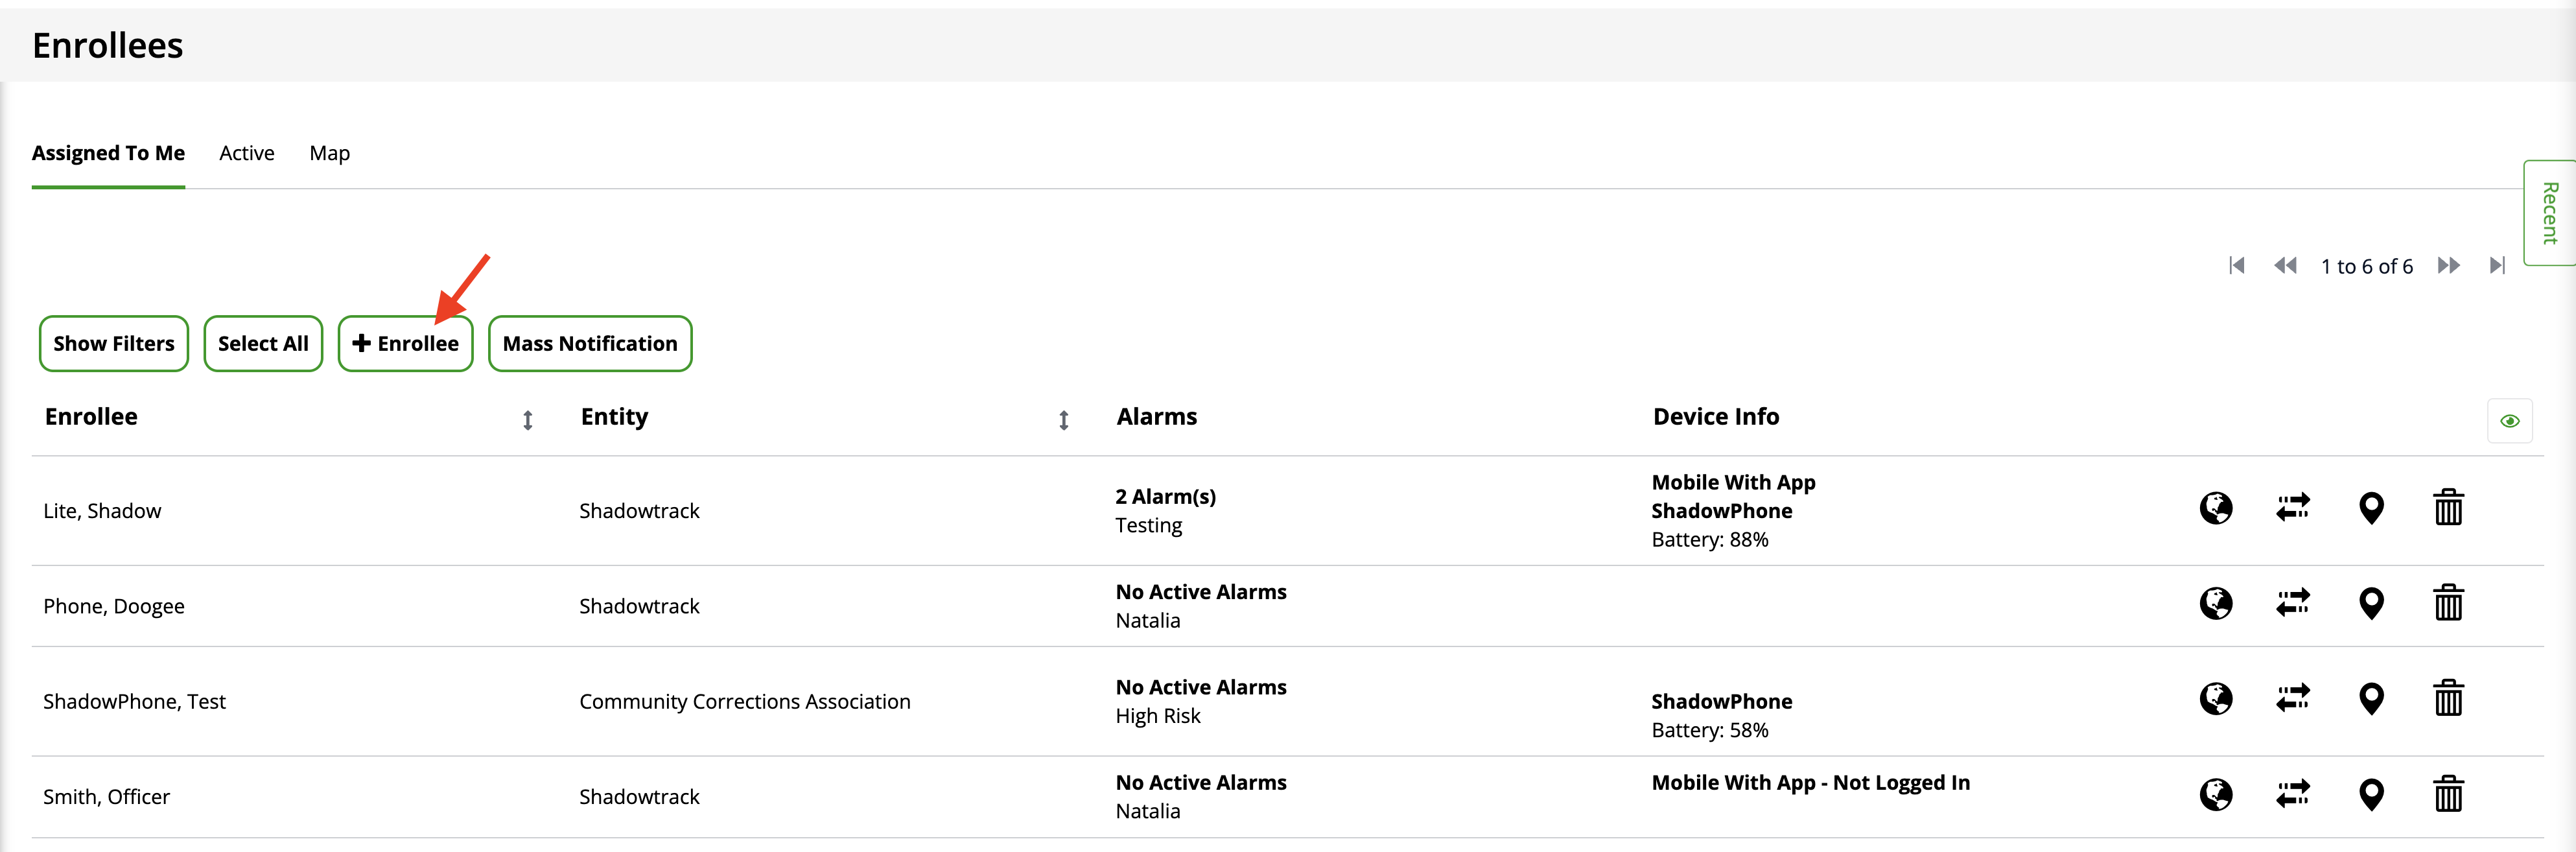Jump to first page in pagination
This screenshot has height=852, width=2576.
click(x=2236, y=266)
